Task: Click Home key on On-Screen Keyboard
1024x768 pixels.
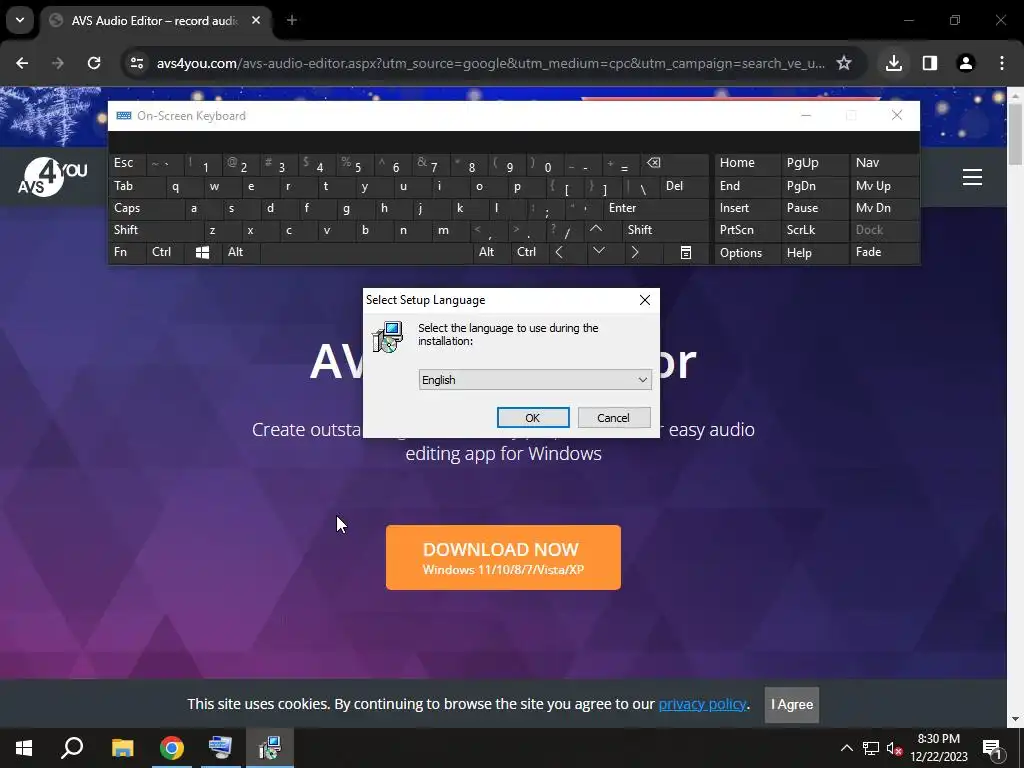Action: click(747, 163)
